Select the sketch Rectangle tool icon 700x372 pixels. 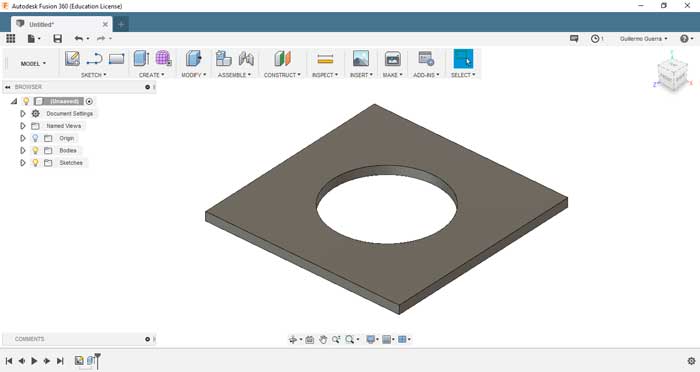tap(116, 59)
